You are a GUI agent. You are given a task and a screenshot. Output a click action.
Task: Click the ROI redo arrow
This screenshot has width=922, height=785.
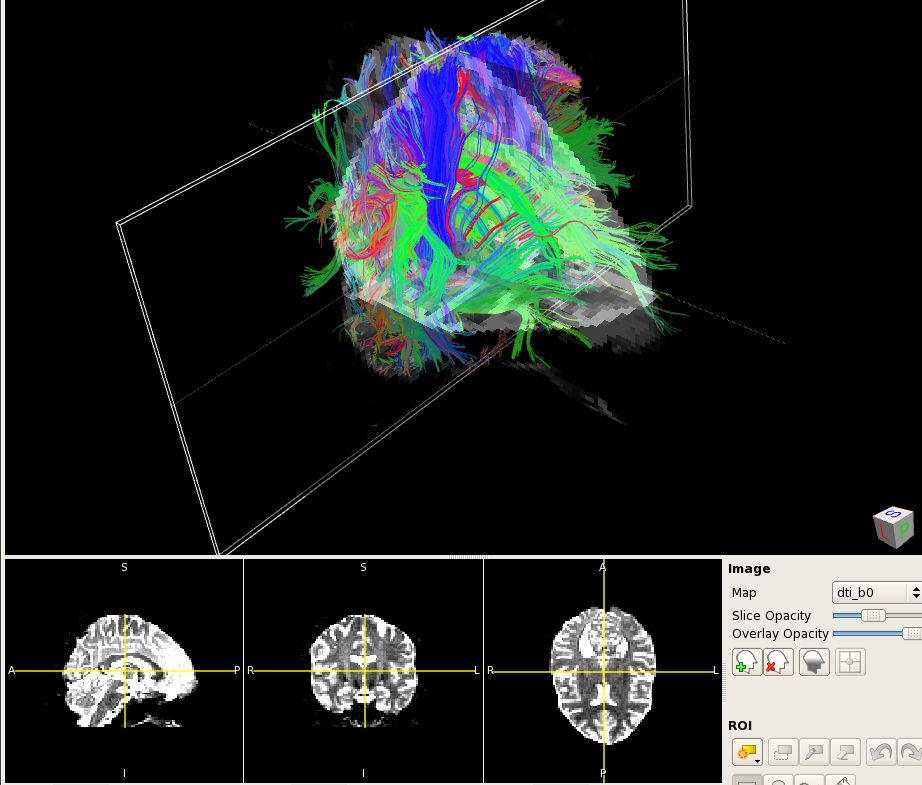(910, 752)
